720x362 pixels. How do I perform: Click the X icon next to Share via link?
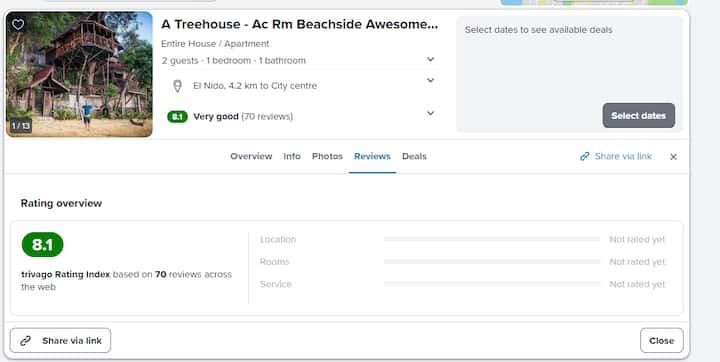pyautogui.click(x=673, y=157)
